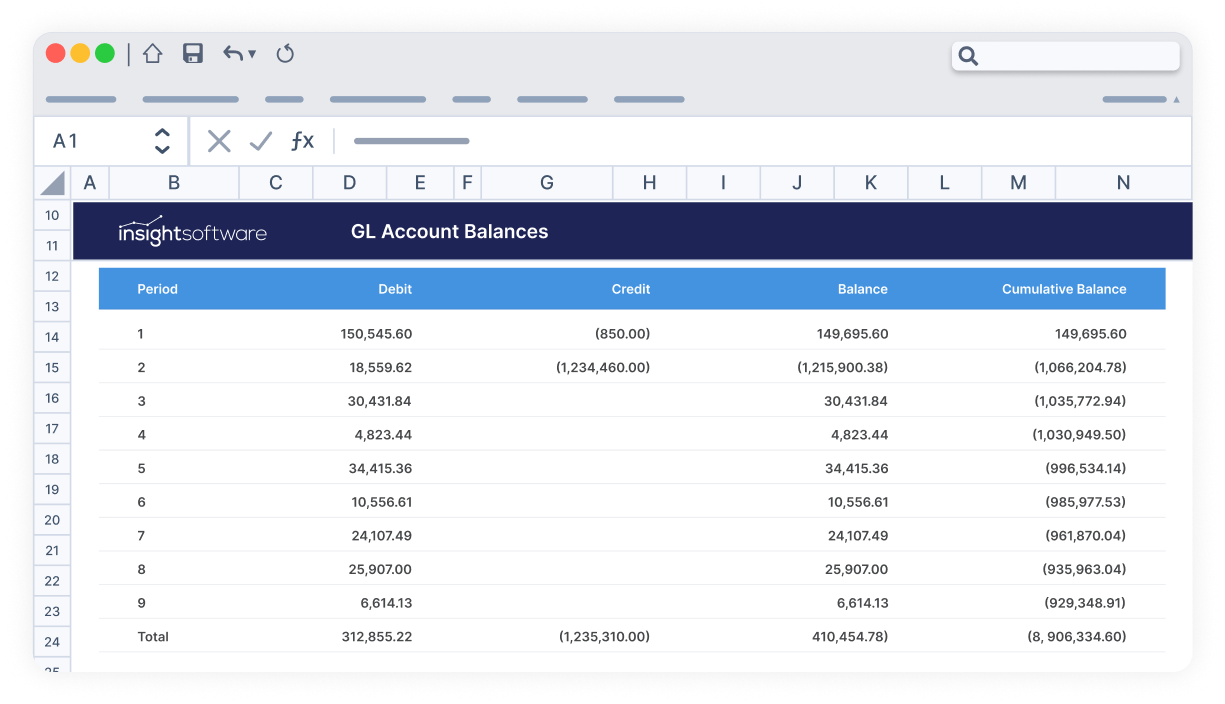Open the undo history dropdown arrow
This screenshot has width=1225, height=704.
252,54
